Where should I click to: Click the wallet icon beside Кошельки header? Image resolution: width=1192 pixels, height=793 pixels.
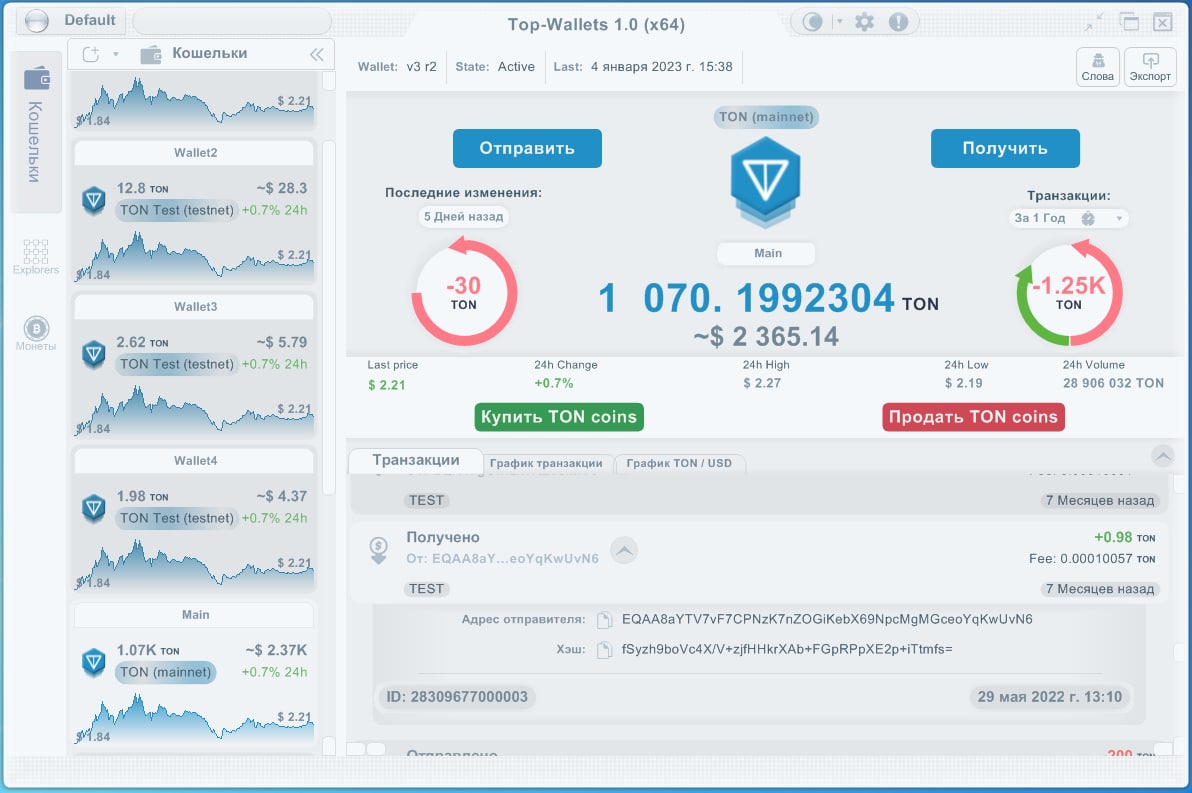pos(151,54)
